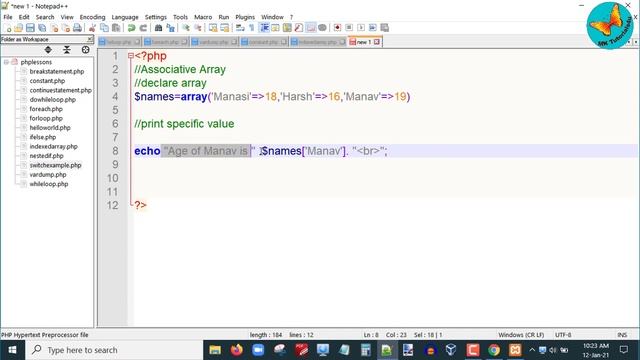Open the Encoding menu

[x=92, y=17]
